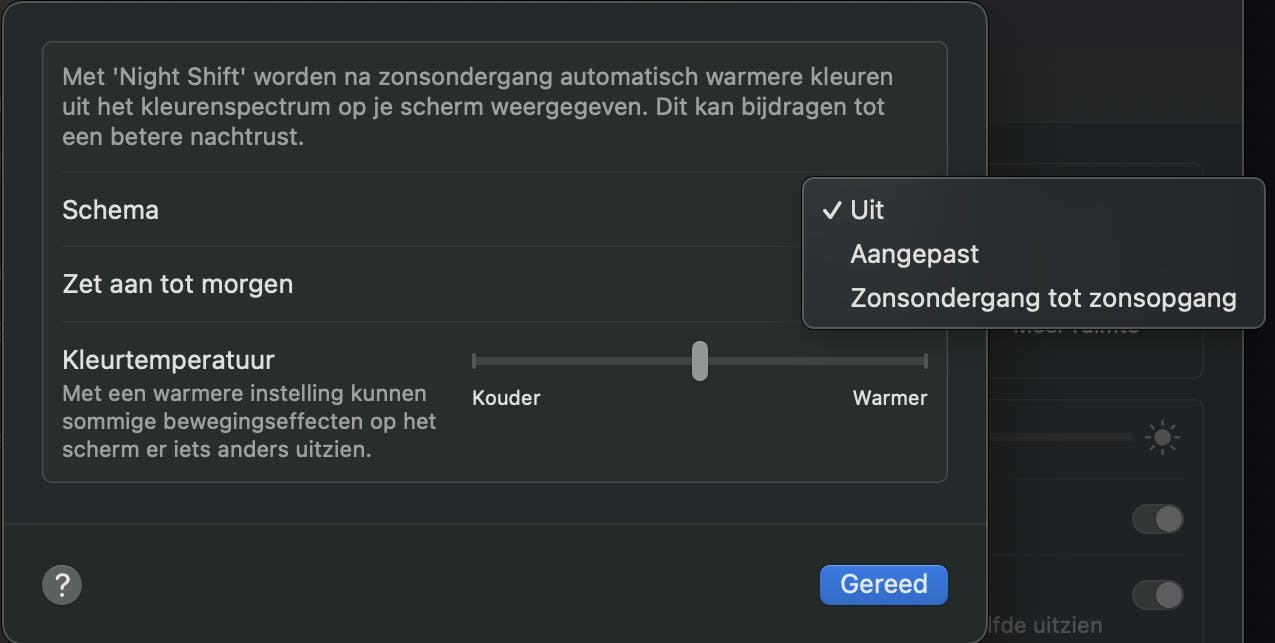1275x643 pixels.
Task: Enable the upper toggle switch in background panel
Action: pyautogui.click(x=1157, y=519)
